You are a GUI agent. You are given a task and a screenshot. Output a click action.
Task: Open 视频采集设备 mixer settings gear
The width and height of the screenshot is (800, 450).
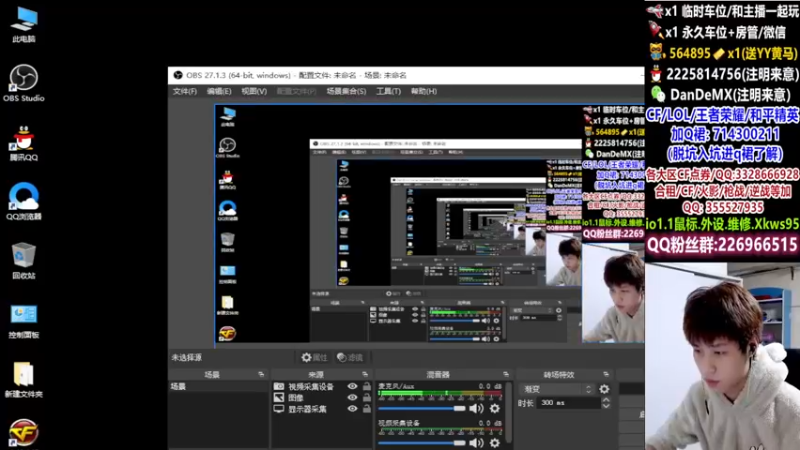point(495,443)
